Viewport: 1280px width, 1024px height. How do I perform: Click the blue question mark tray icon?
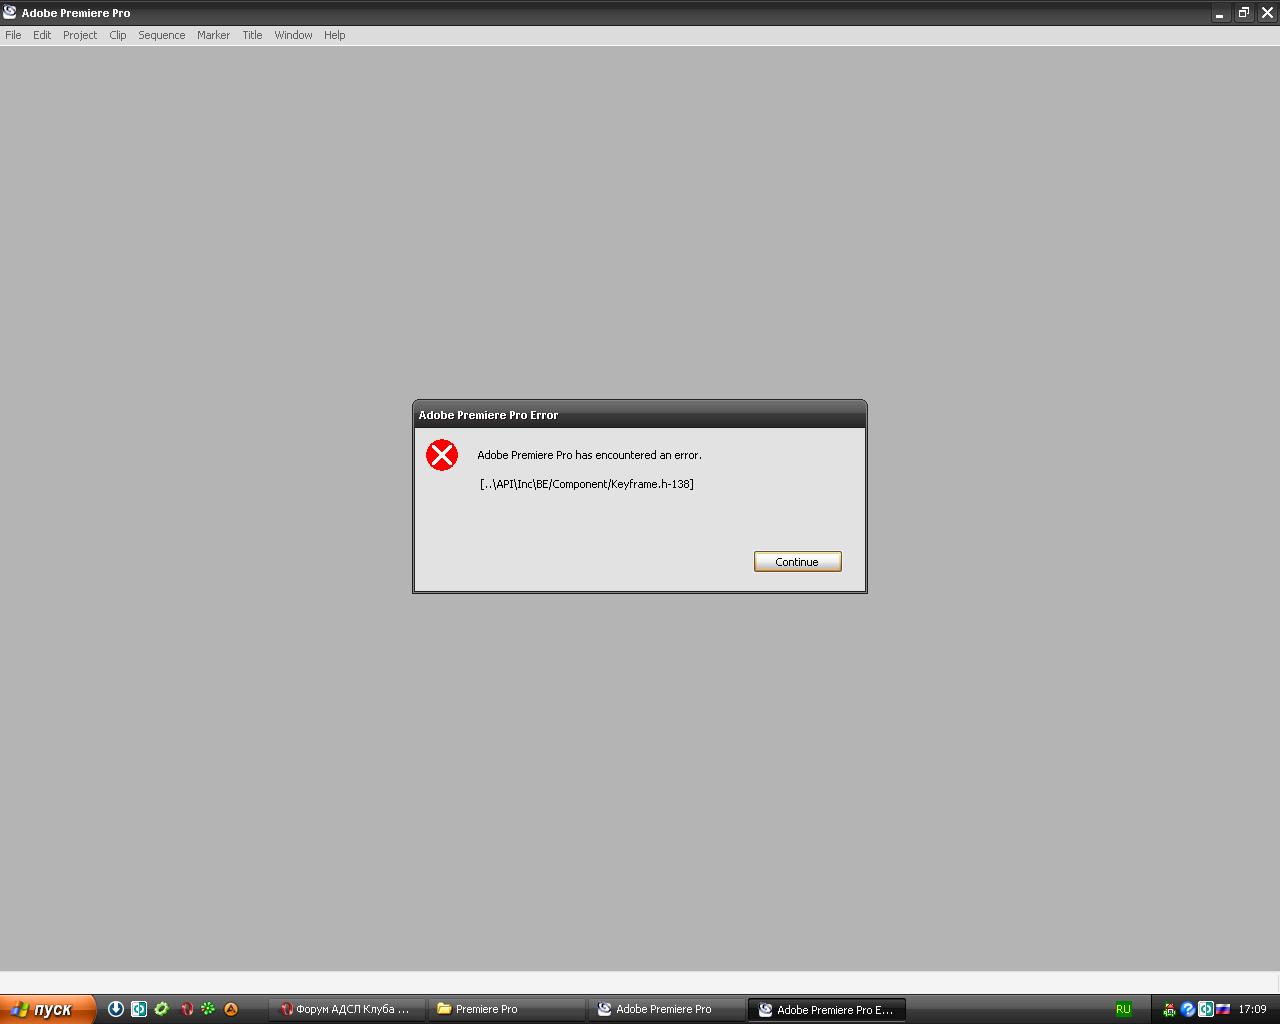[1188, 1009]
